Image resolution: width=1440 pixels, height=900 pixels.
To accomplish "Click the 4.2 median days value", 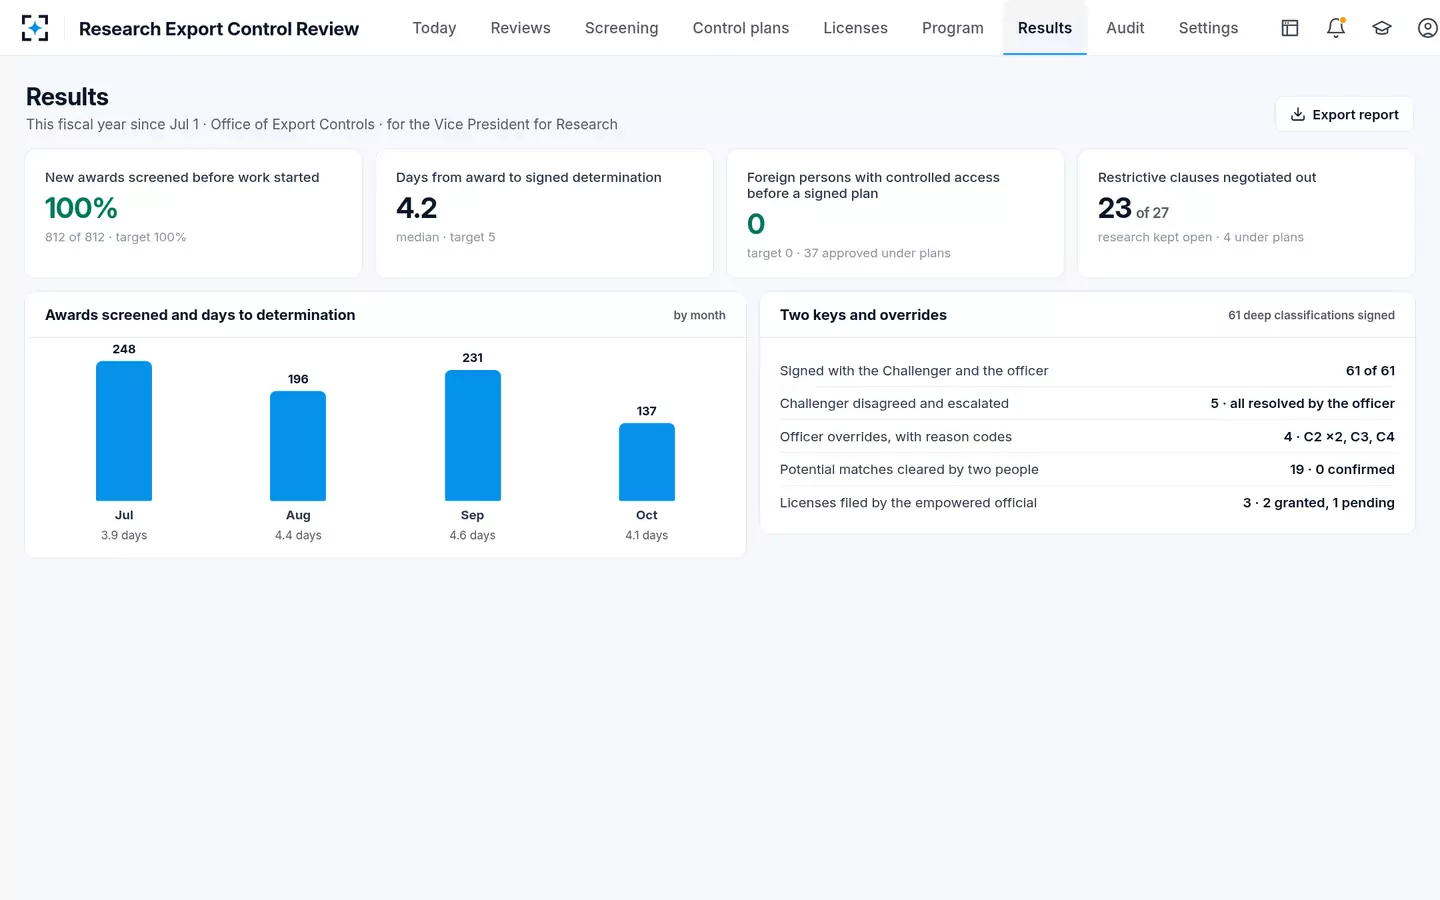I will pyautogui.click(x=417, y=208).
